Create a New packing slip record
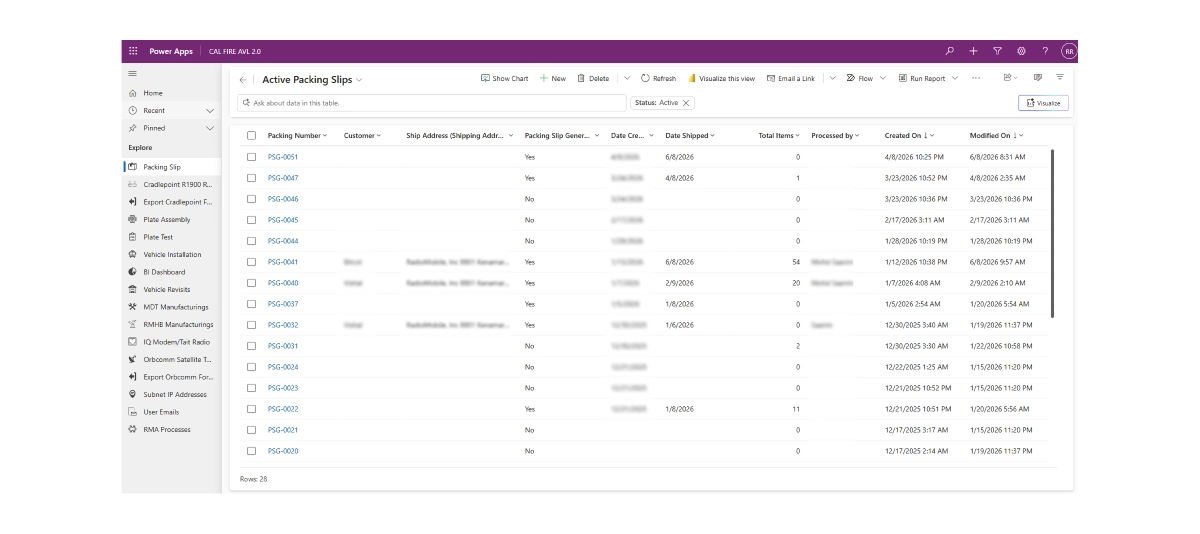The height and width of the screenshot is (534, 1200). [552, 78]
